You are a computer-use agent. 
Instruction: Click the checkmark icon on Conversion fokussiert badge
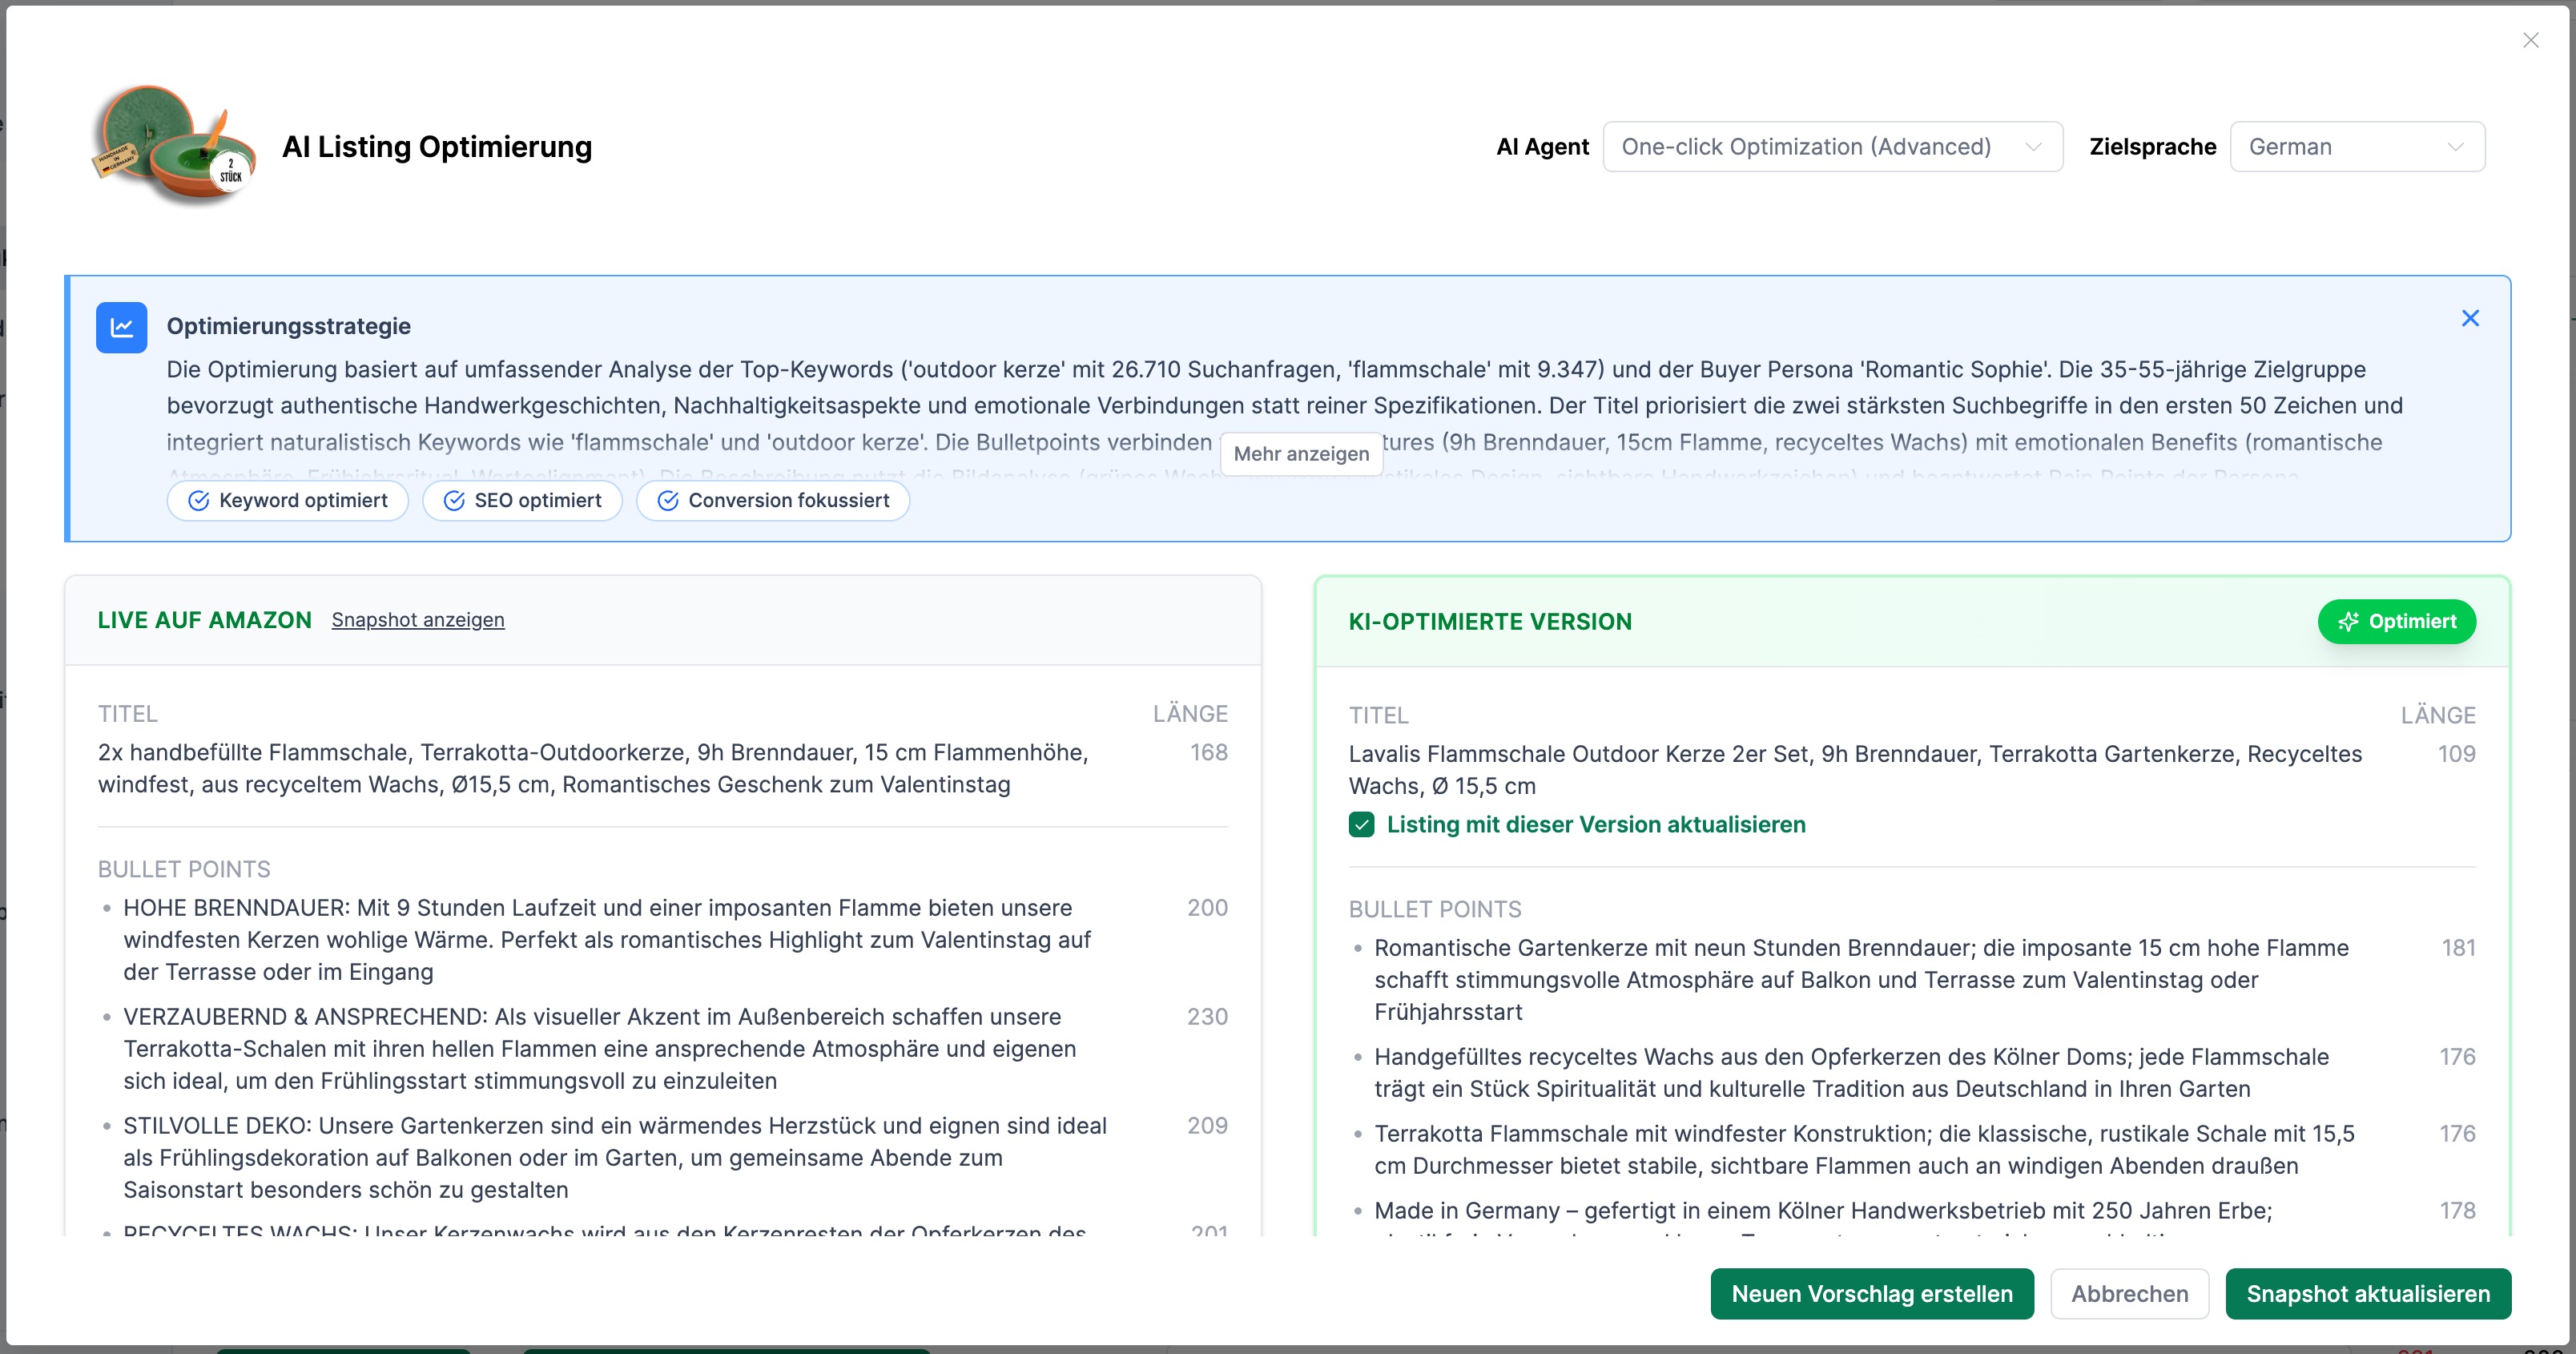(668, 500)
